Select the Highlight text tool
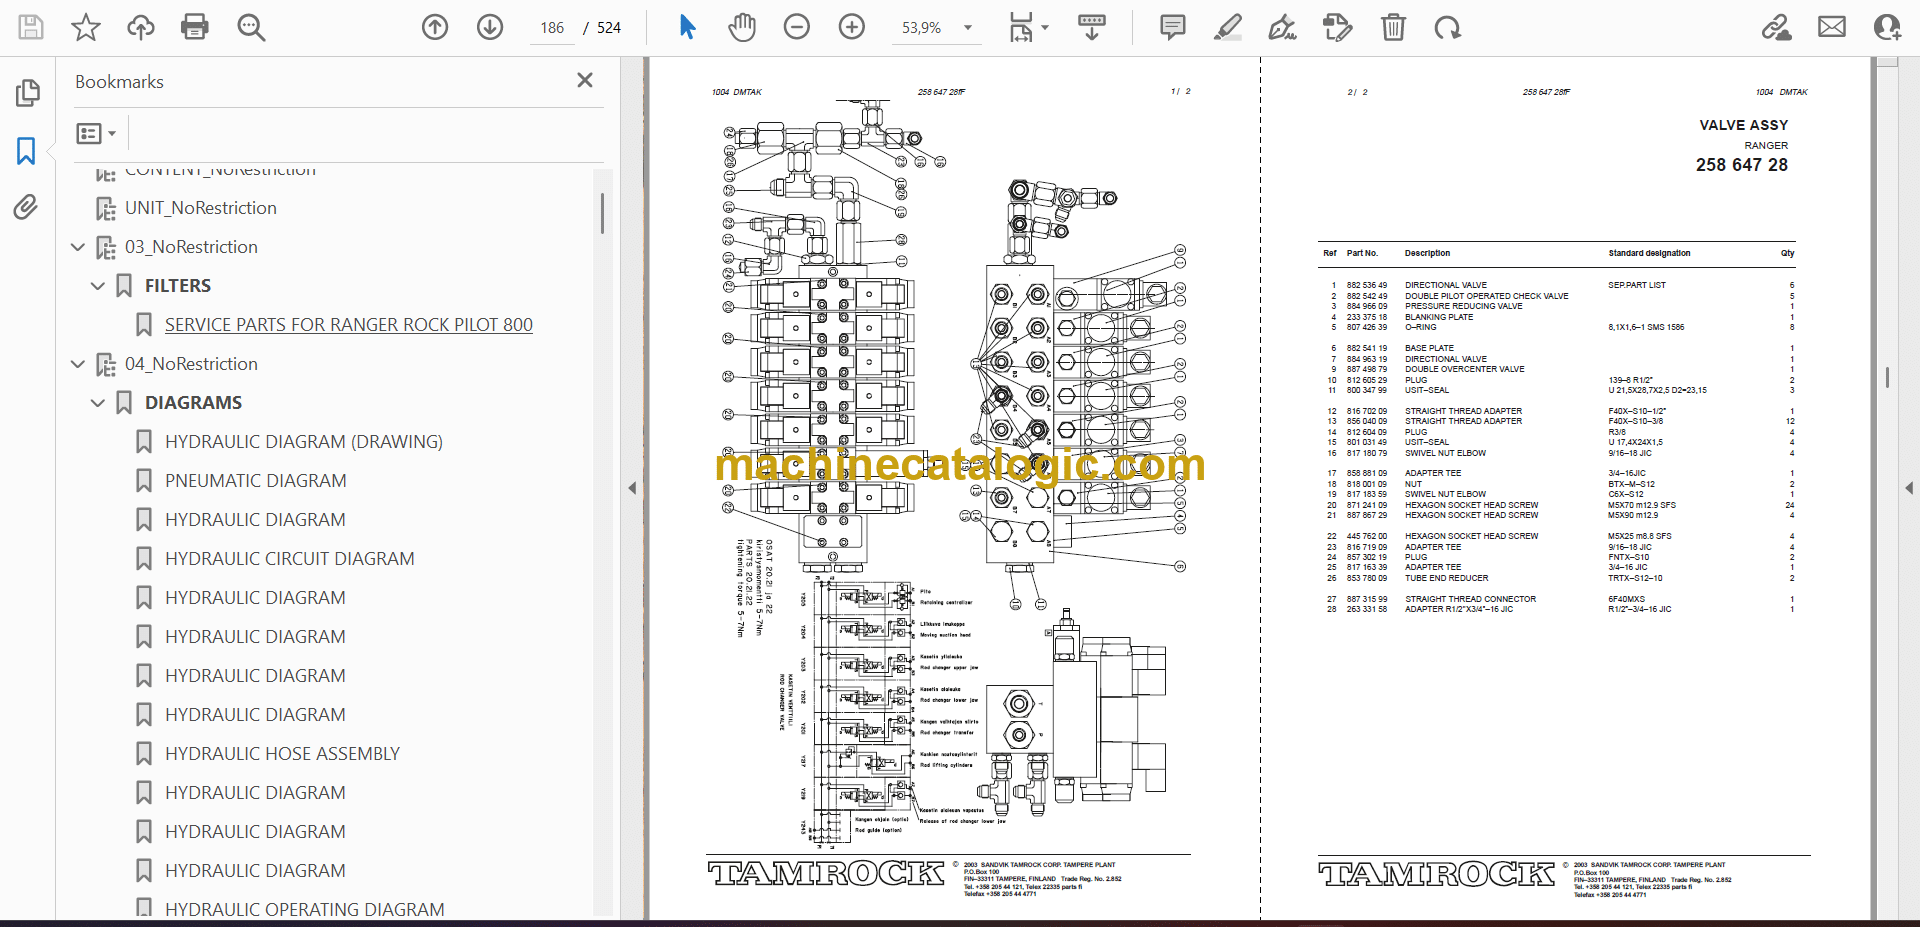1920x927 pixels. pyautogui.click(x=1228, y=27)
